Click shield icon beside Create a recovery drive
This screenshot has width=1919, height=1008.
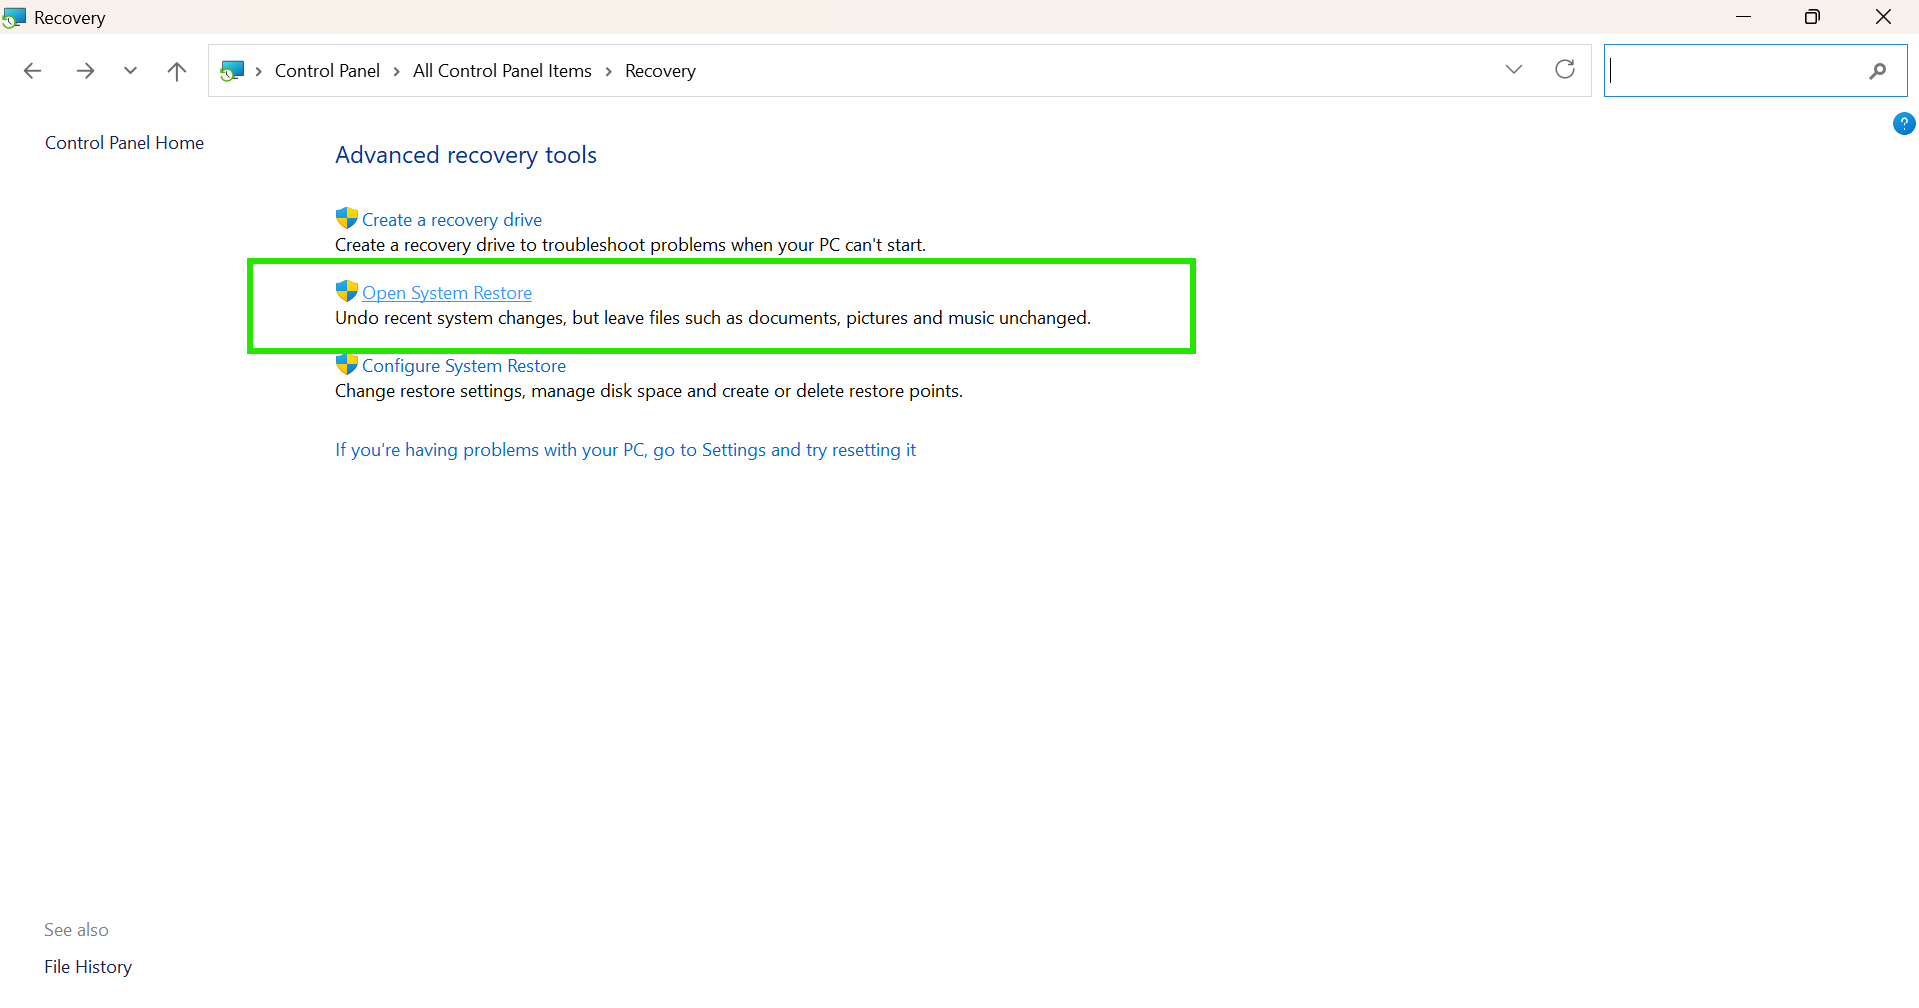click(347, 218)
